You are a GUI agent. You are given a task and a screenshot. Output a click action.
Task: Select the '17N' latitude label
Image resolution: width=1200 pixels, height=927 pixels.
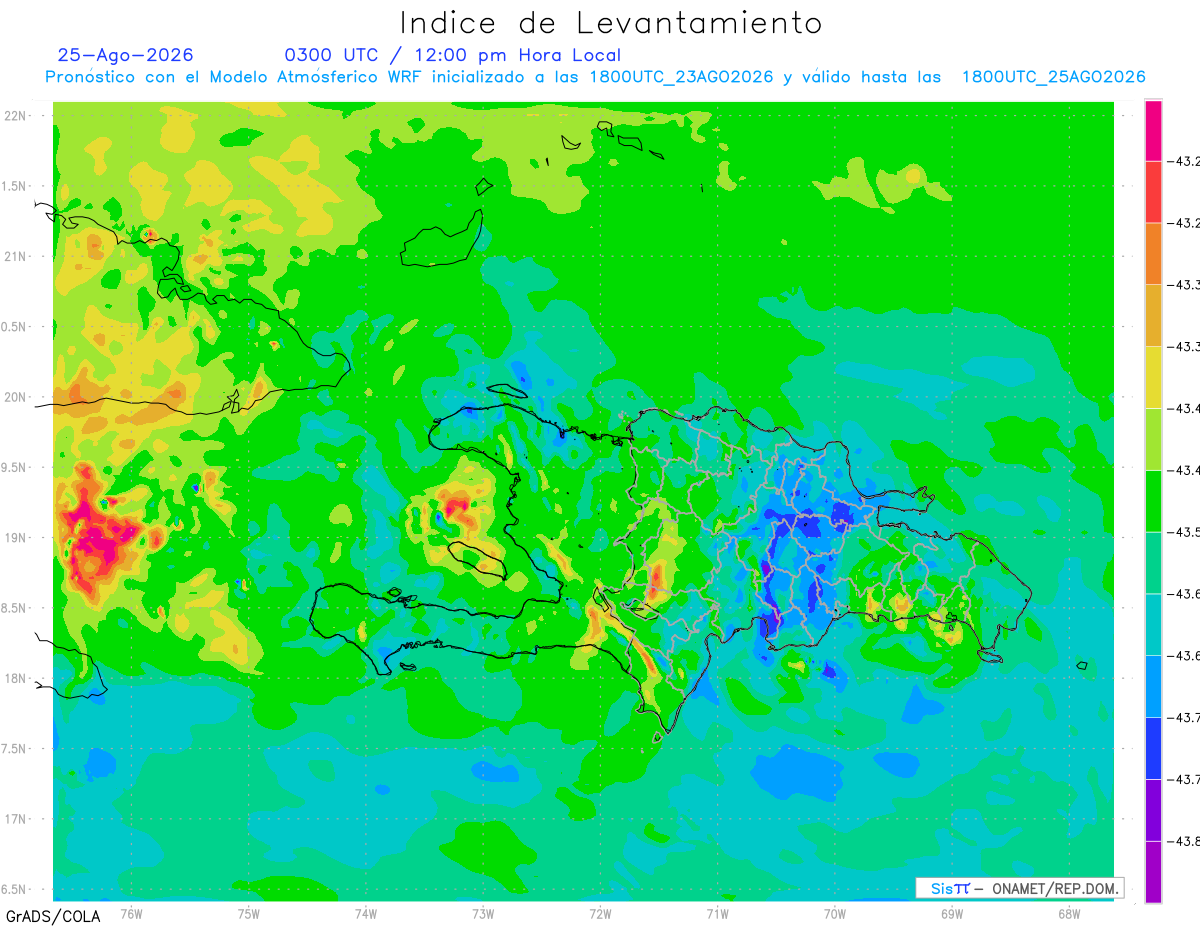pyautogui.click(x=17, y=819)
